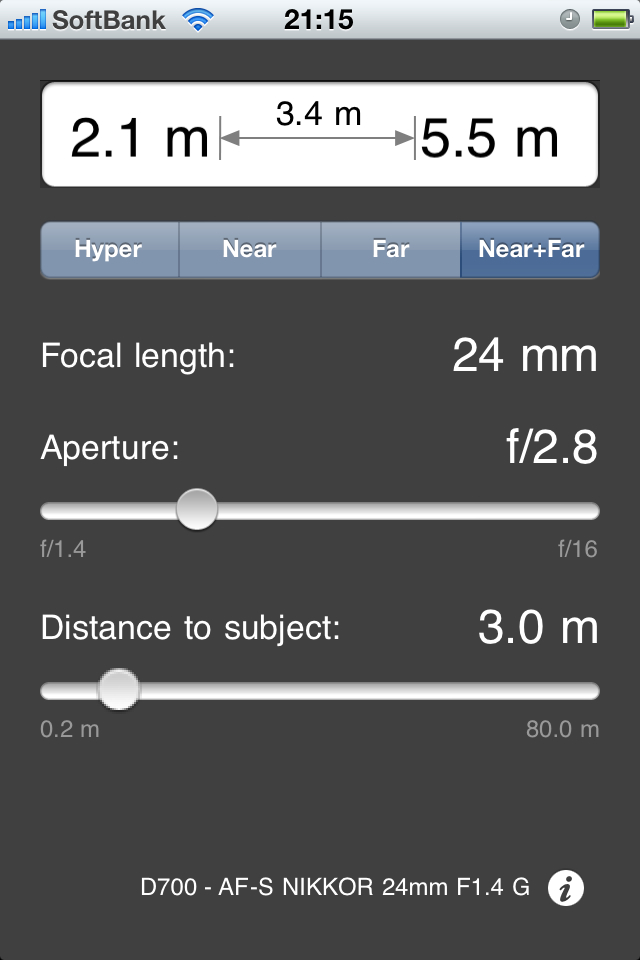640x960 pixels.
Task: Open the D700 camera and lens label
Action: pyautogui.click(x=335, y=887)
